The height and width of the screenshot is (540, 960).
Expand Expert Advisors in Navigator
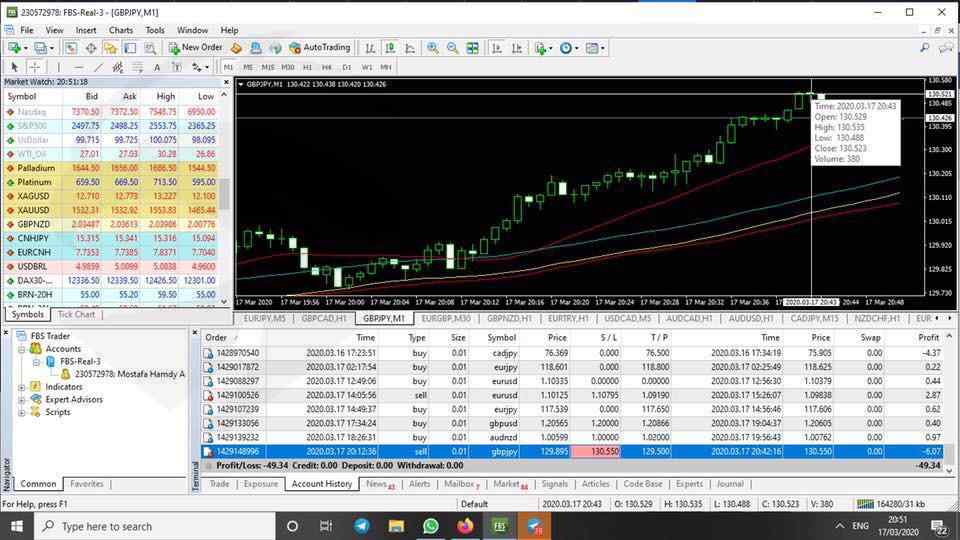point(22,400)
